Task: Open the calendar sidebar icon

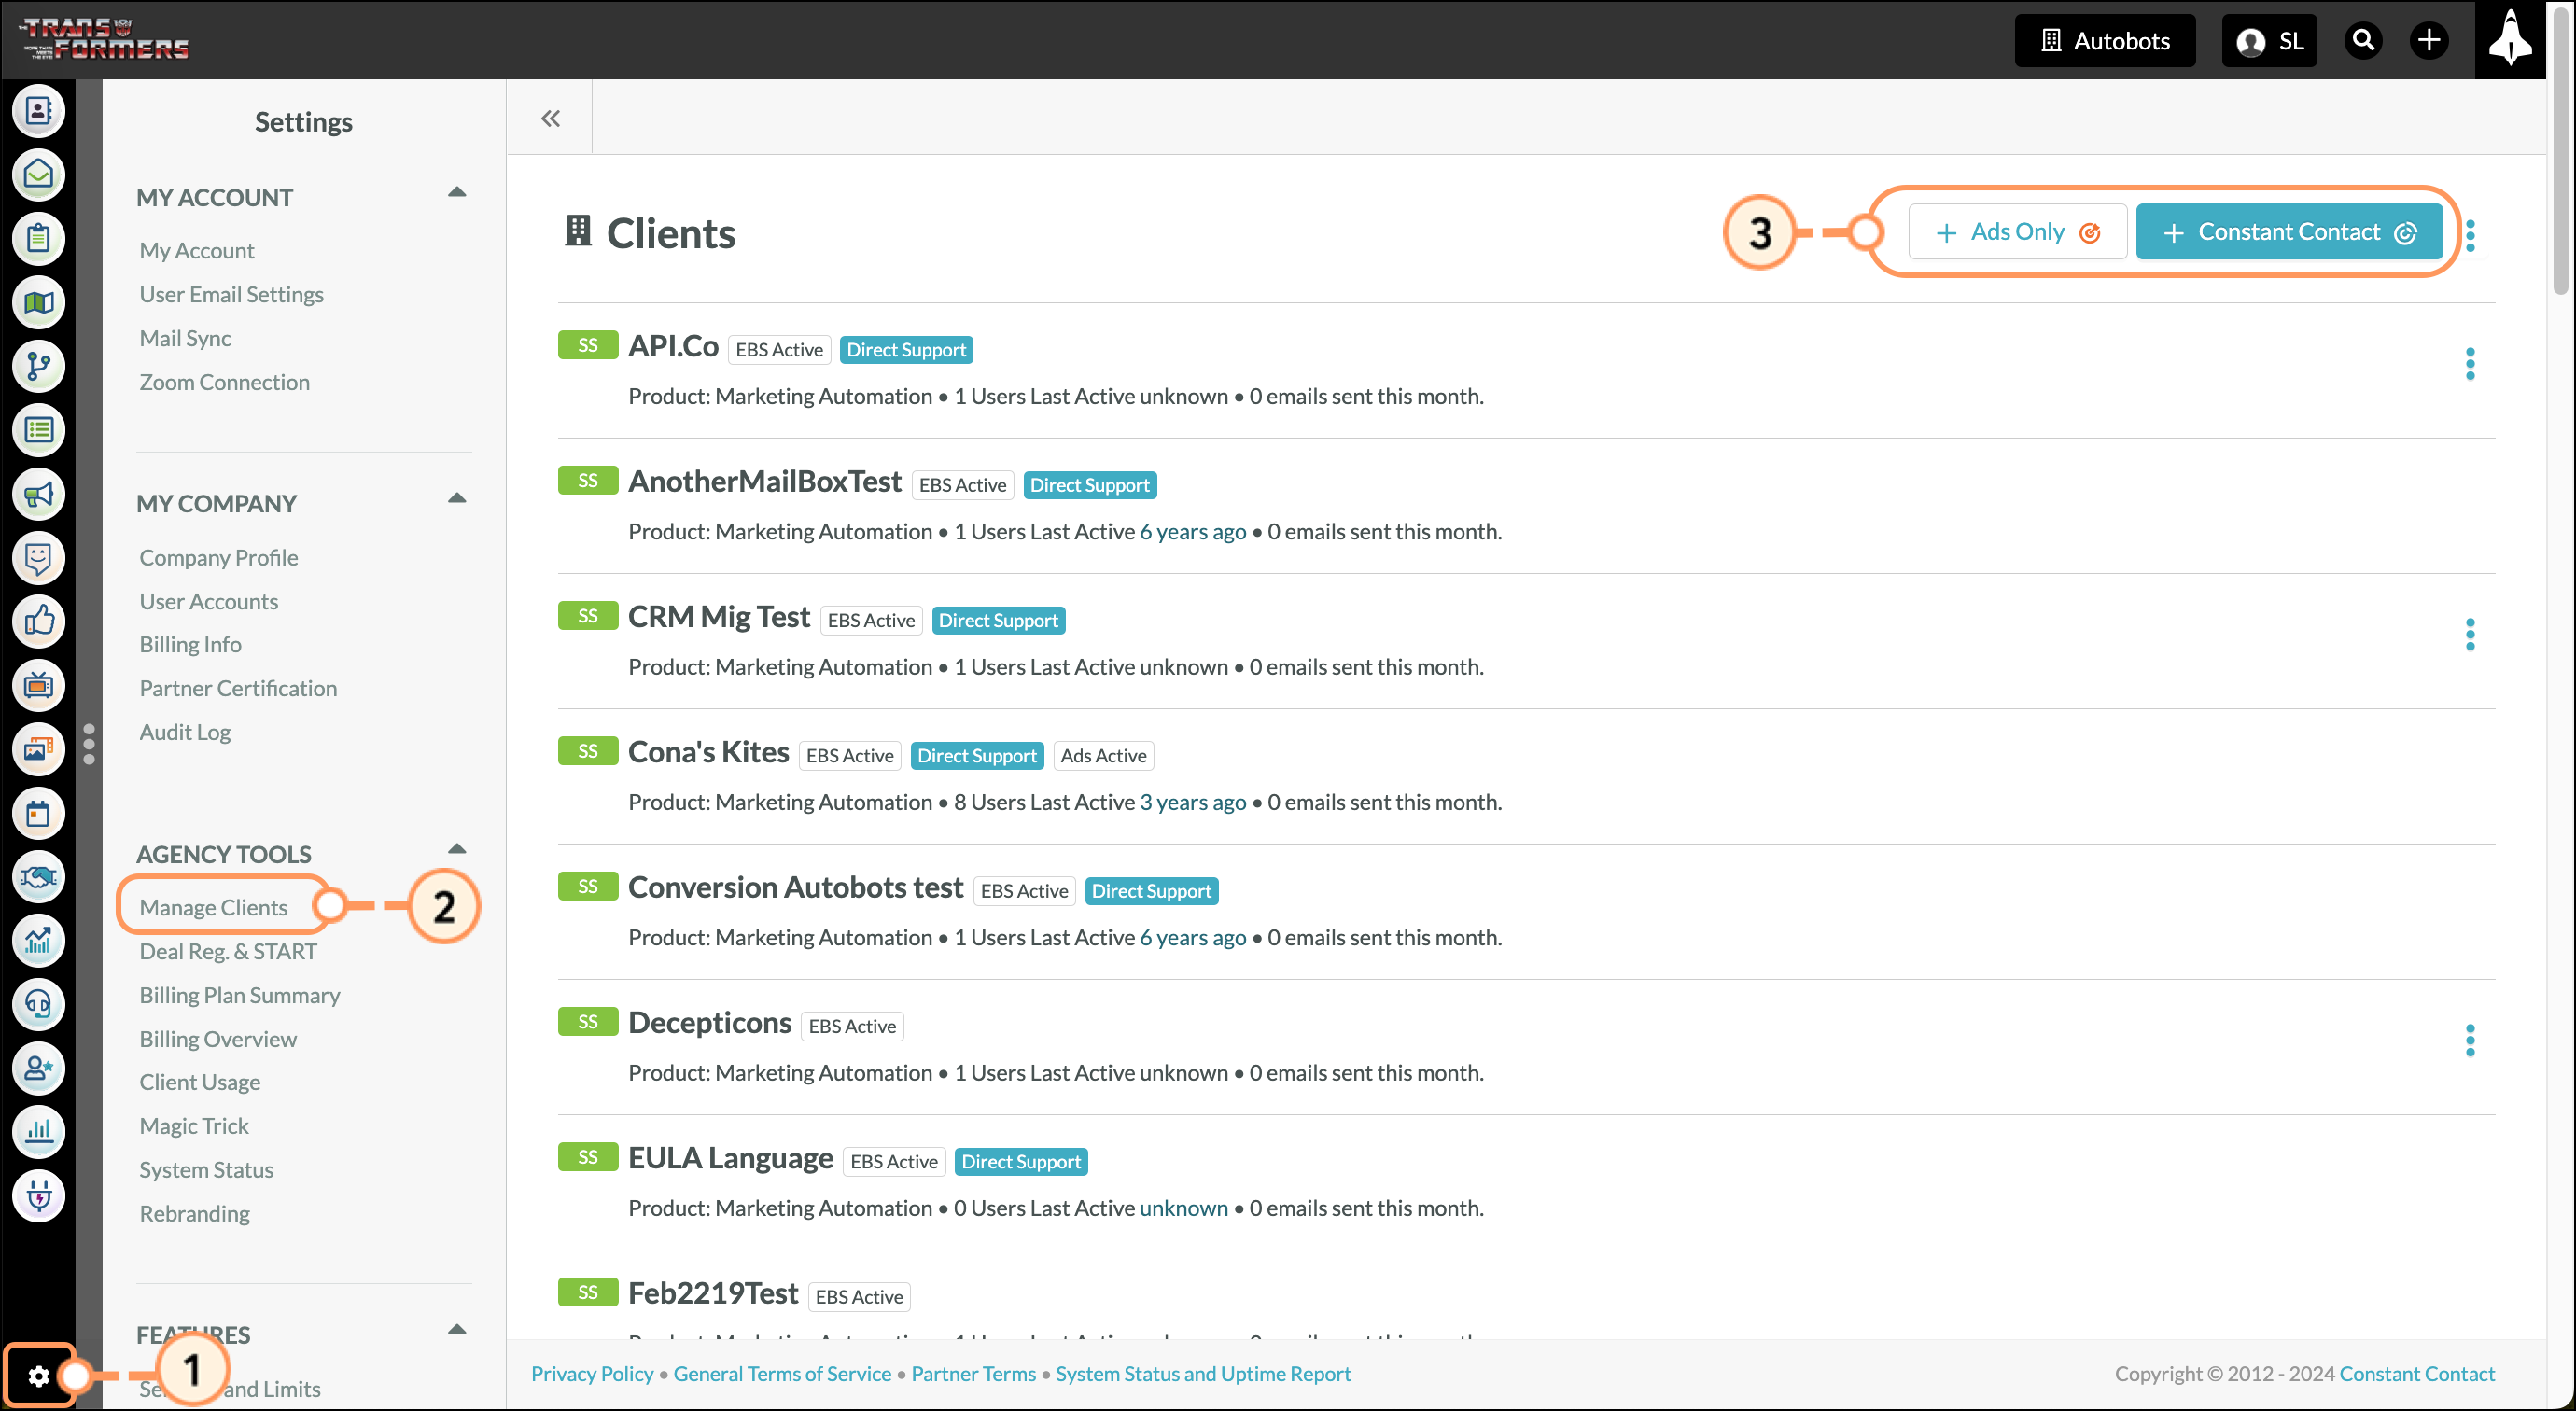Action: [38, 814]
